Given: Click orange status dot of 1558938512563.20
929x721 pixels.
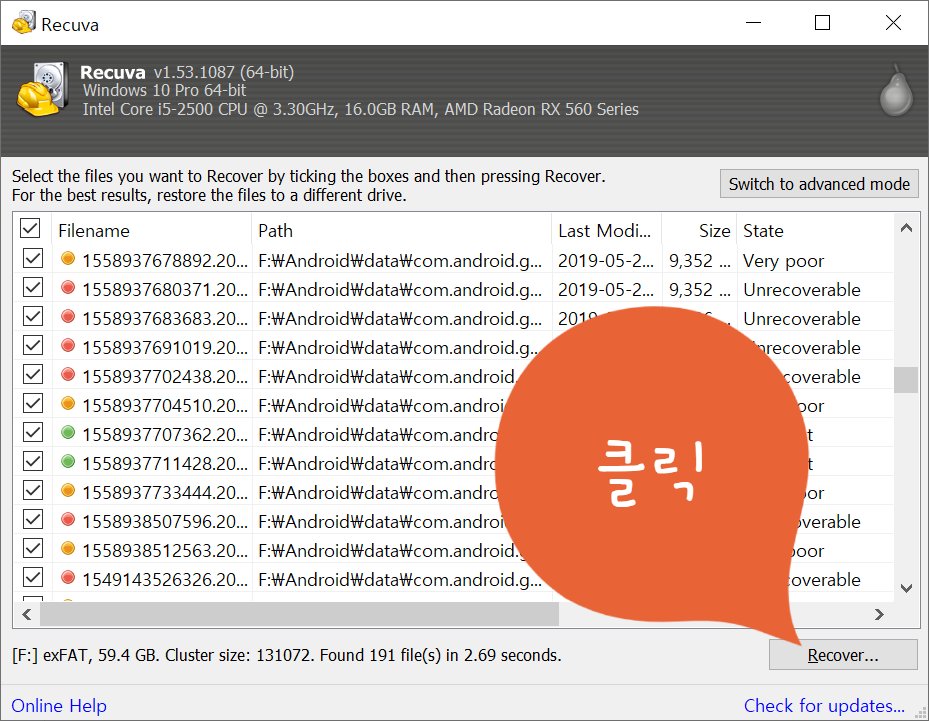Looking at the screenshot, I should [x=68, y=549].
